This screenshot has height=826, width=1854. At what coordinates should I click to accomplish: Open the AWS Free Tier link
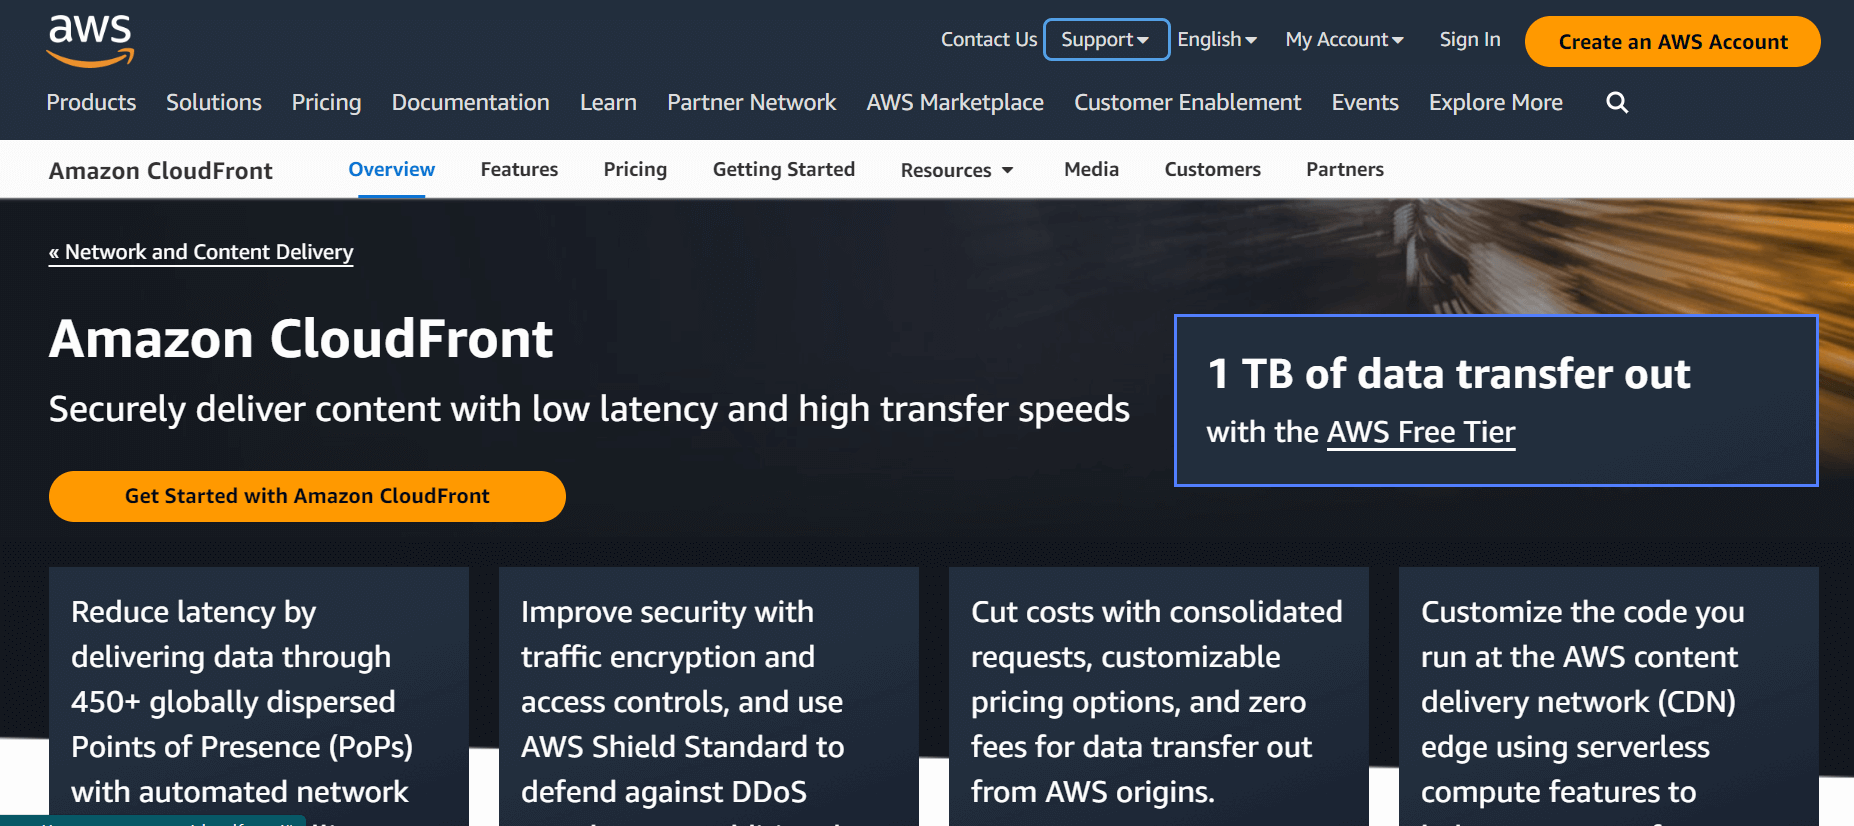[1420, 431]
